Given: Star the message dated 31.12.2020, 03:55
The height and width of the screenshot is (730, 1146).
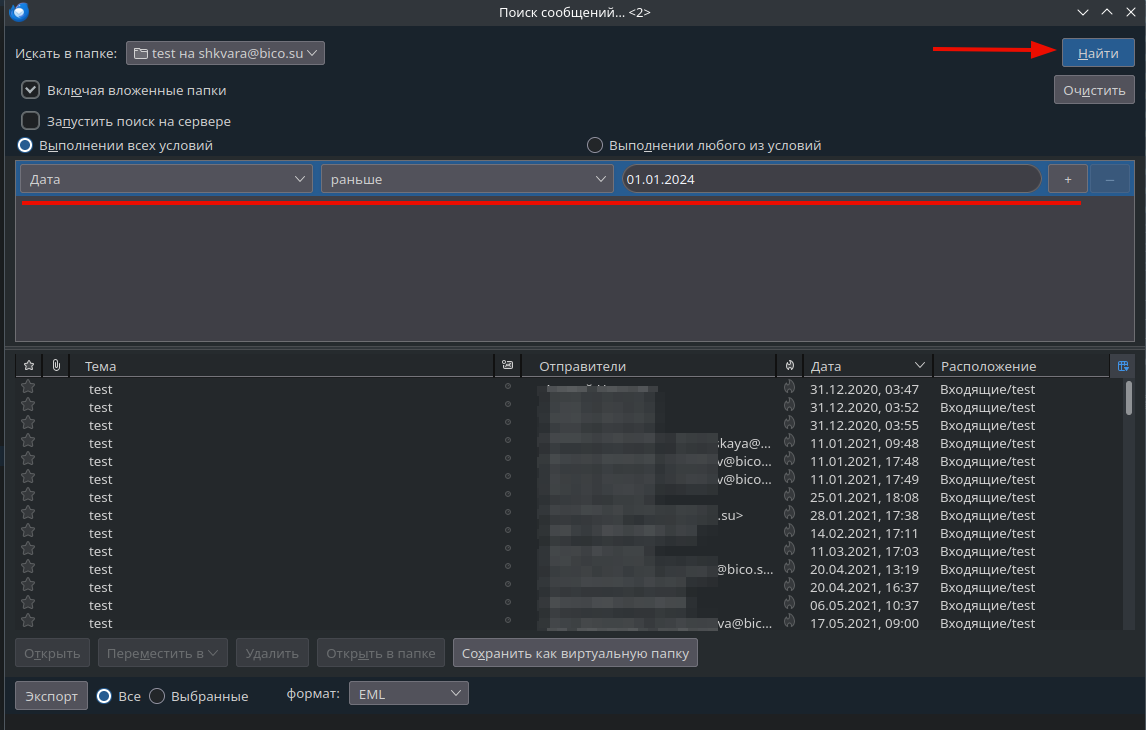Looking at the screenshot, I should coord(28,422).
